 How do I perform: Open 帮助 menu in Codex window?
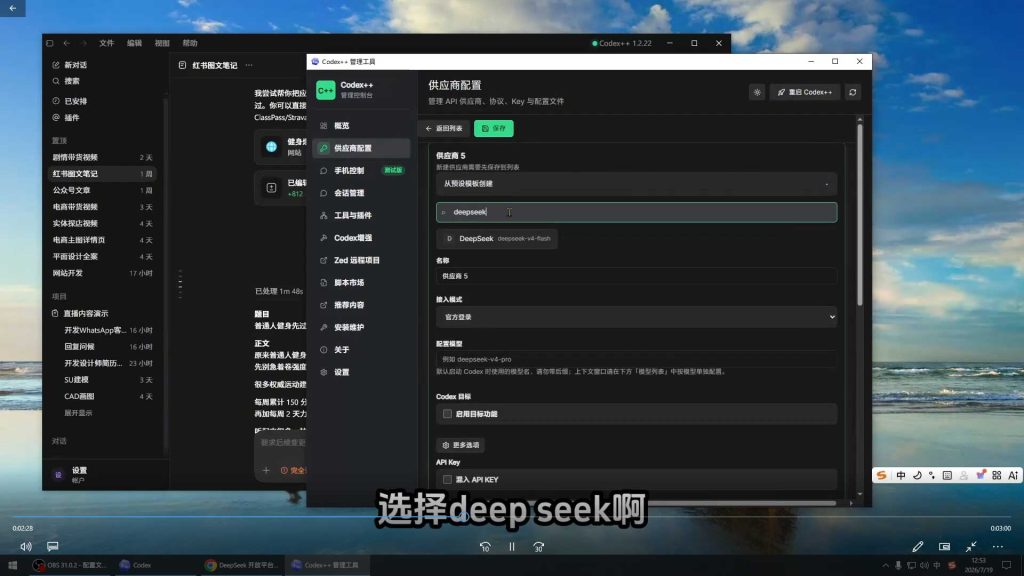190,43
